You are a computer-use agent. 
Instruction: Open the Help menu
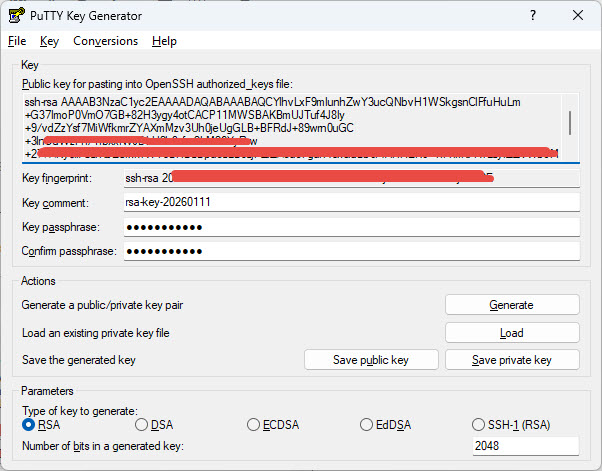[x=164, y=41]
